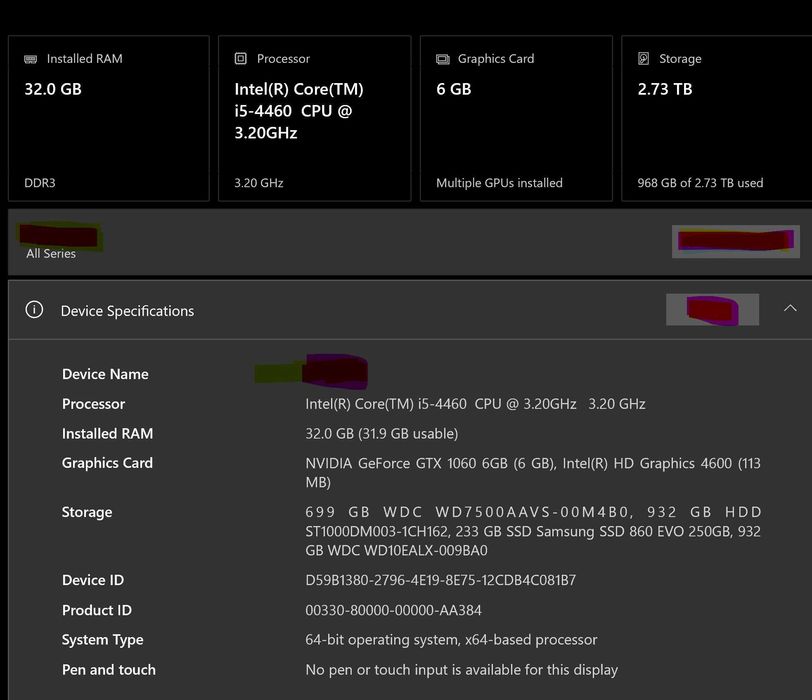The width and height of the screenshot is (812, 700).
Task: Click the 'Graphics Card' specifications row label
Action: point(107,463)
